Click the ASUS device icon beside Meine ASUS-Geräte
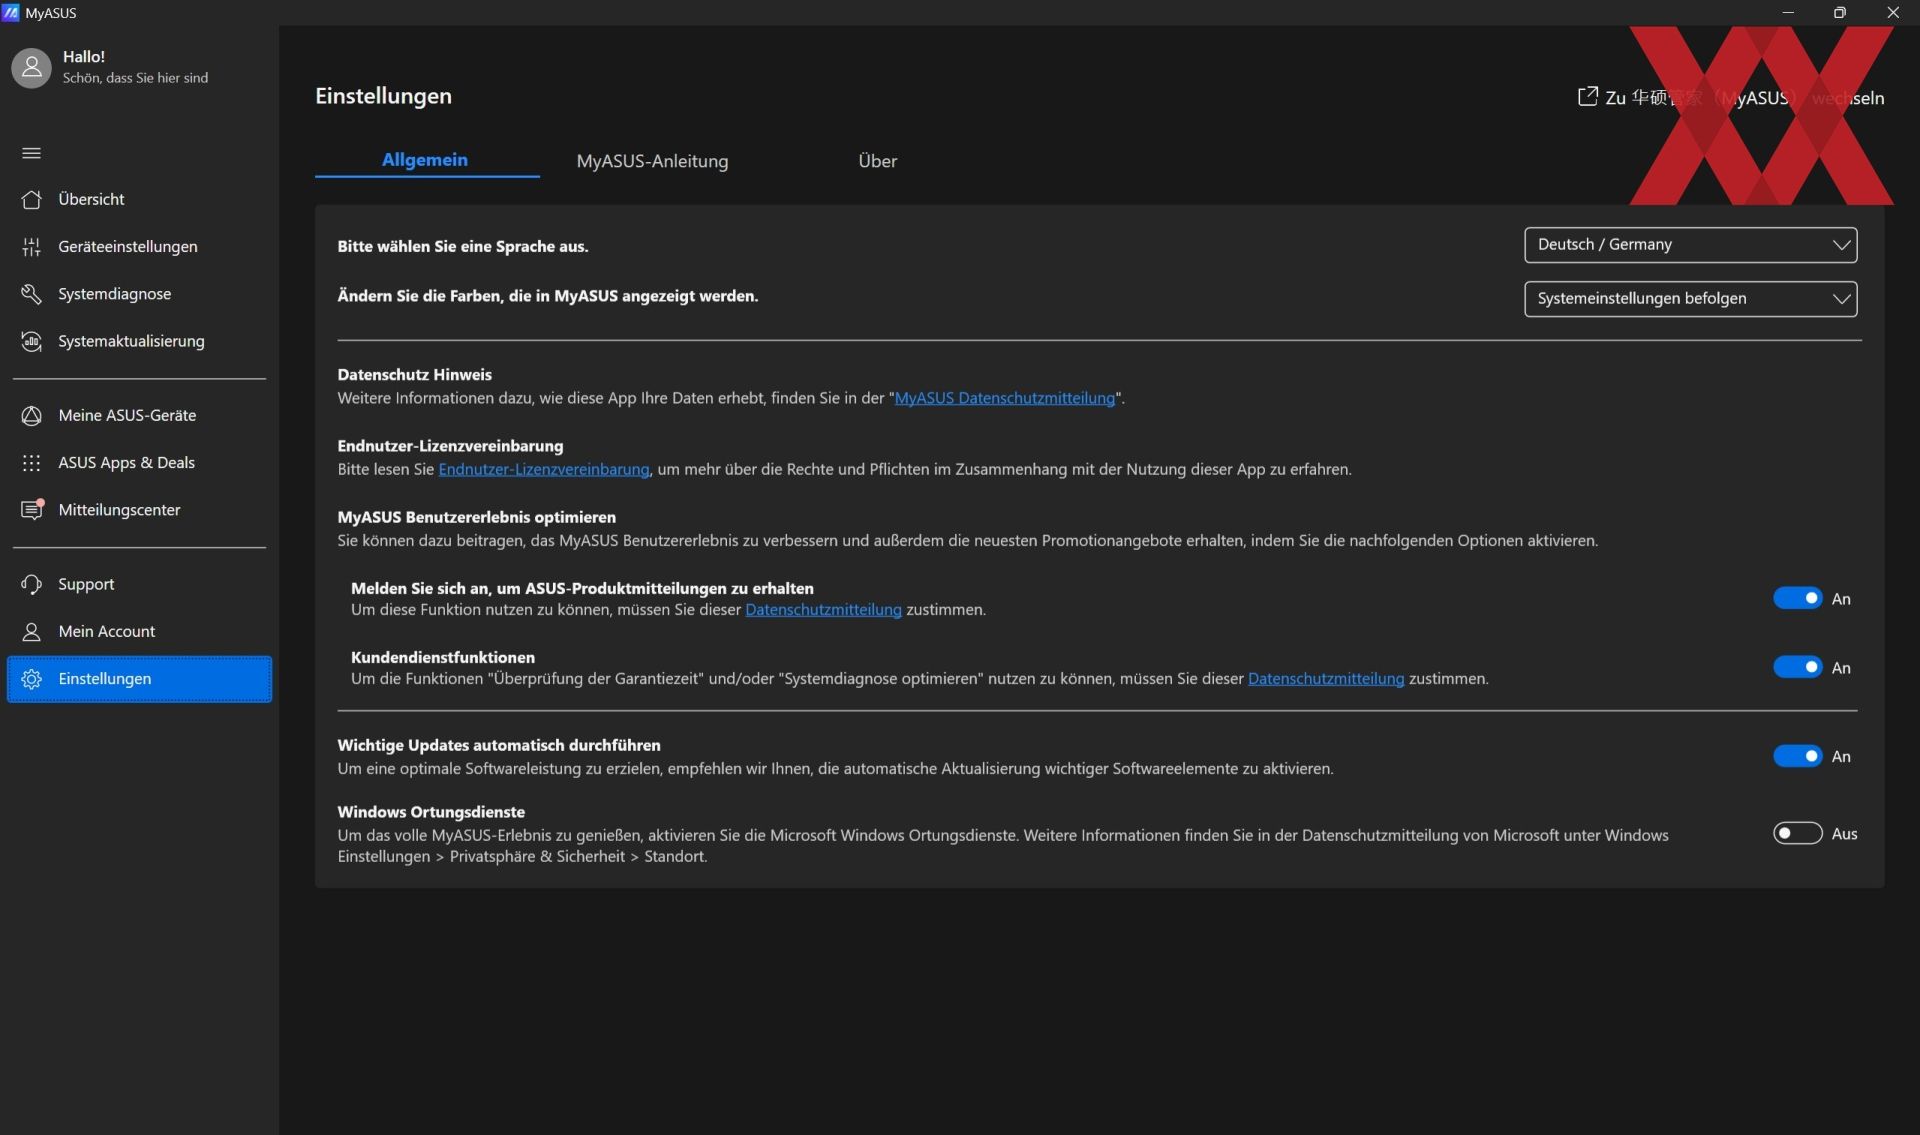This screenshot has width=1920, height=1135. [31, 415]
